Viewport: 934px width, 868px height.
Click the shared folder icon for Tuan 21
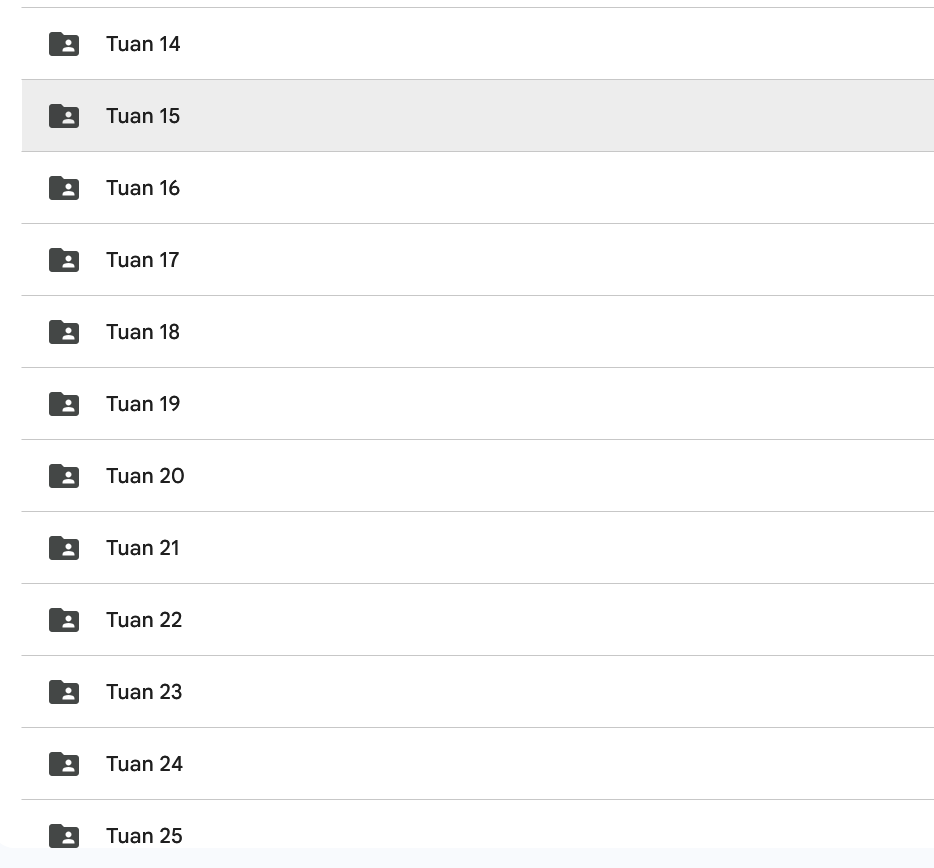64,548
